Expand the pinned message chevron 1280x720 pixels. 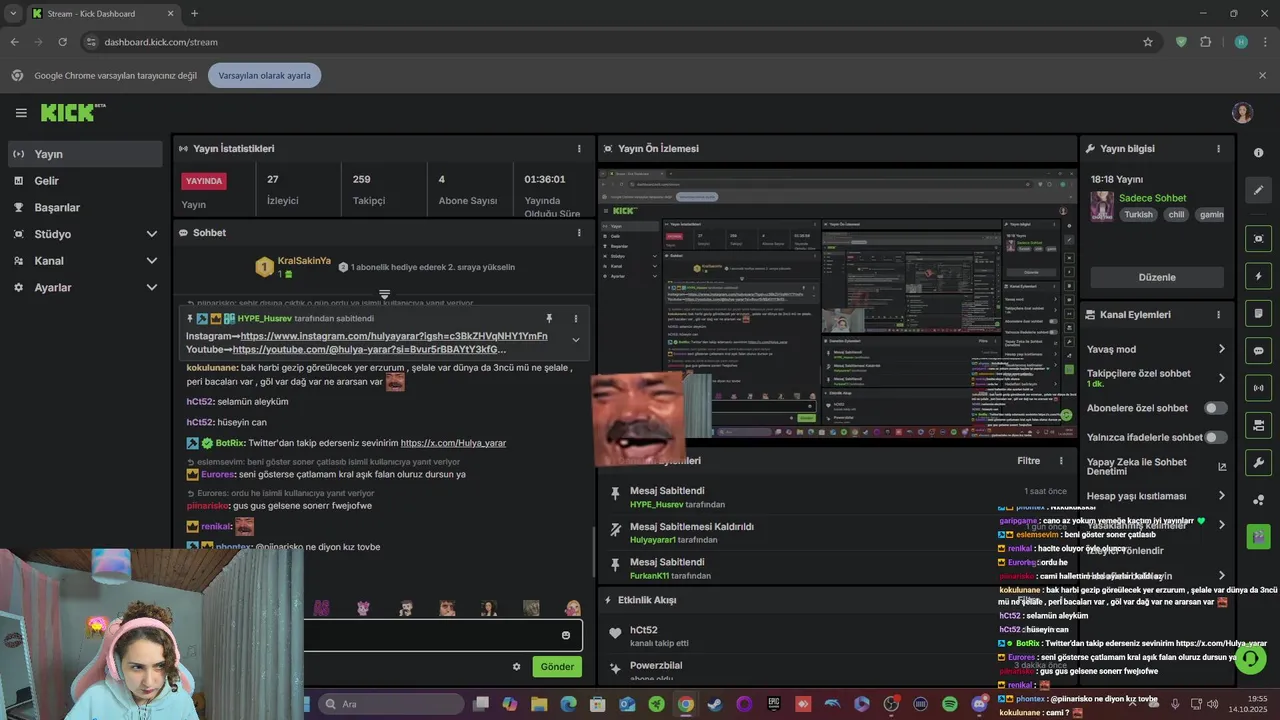click(x=575, y=340)
